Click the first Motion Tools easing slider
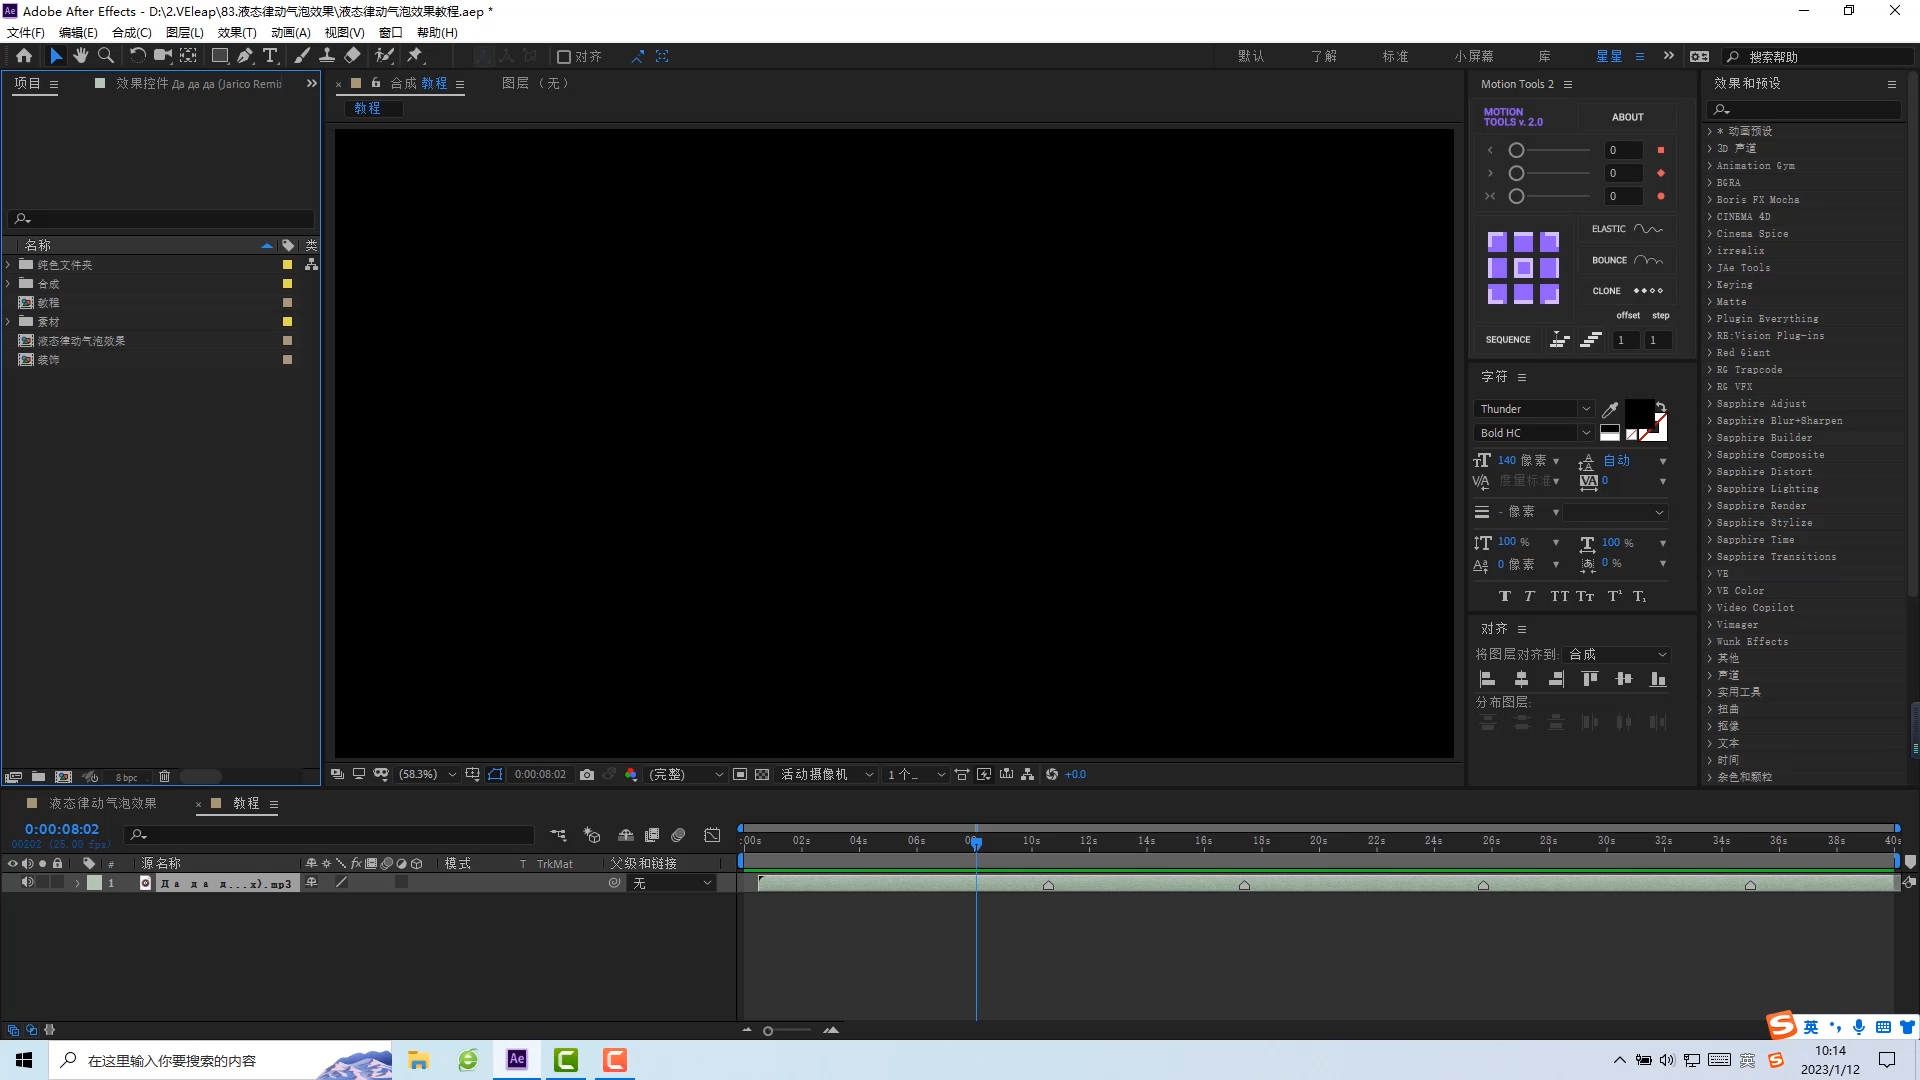The width and height of the screenshot is (1920, 1080). (1551, 150)
